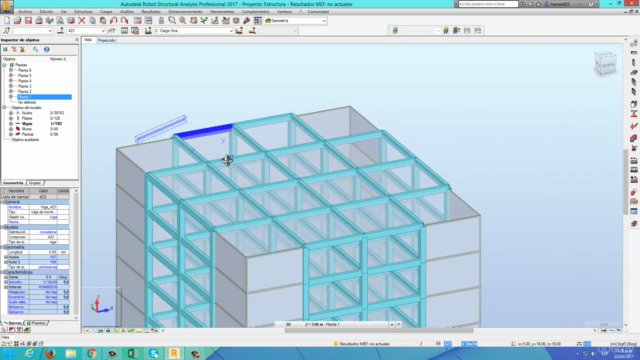Screen dimensions: 640x360
Task: Select Muros in the objects tree
Action: [27, 129]
